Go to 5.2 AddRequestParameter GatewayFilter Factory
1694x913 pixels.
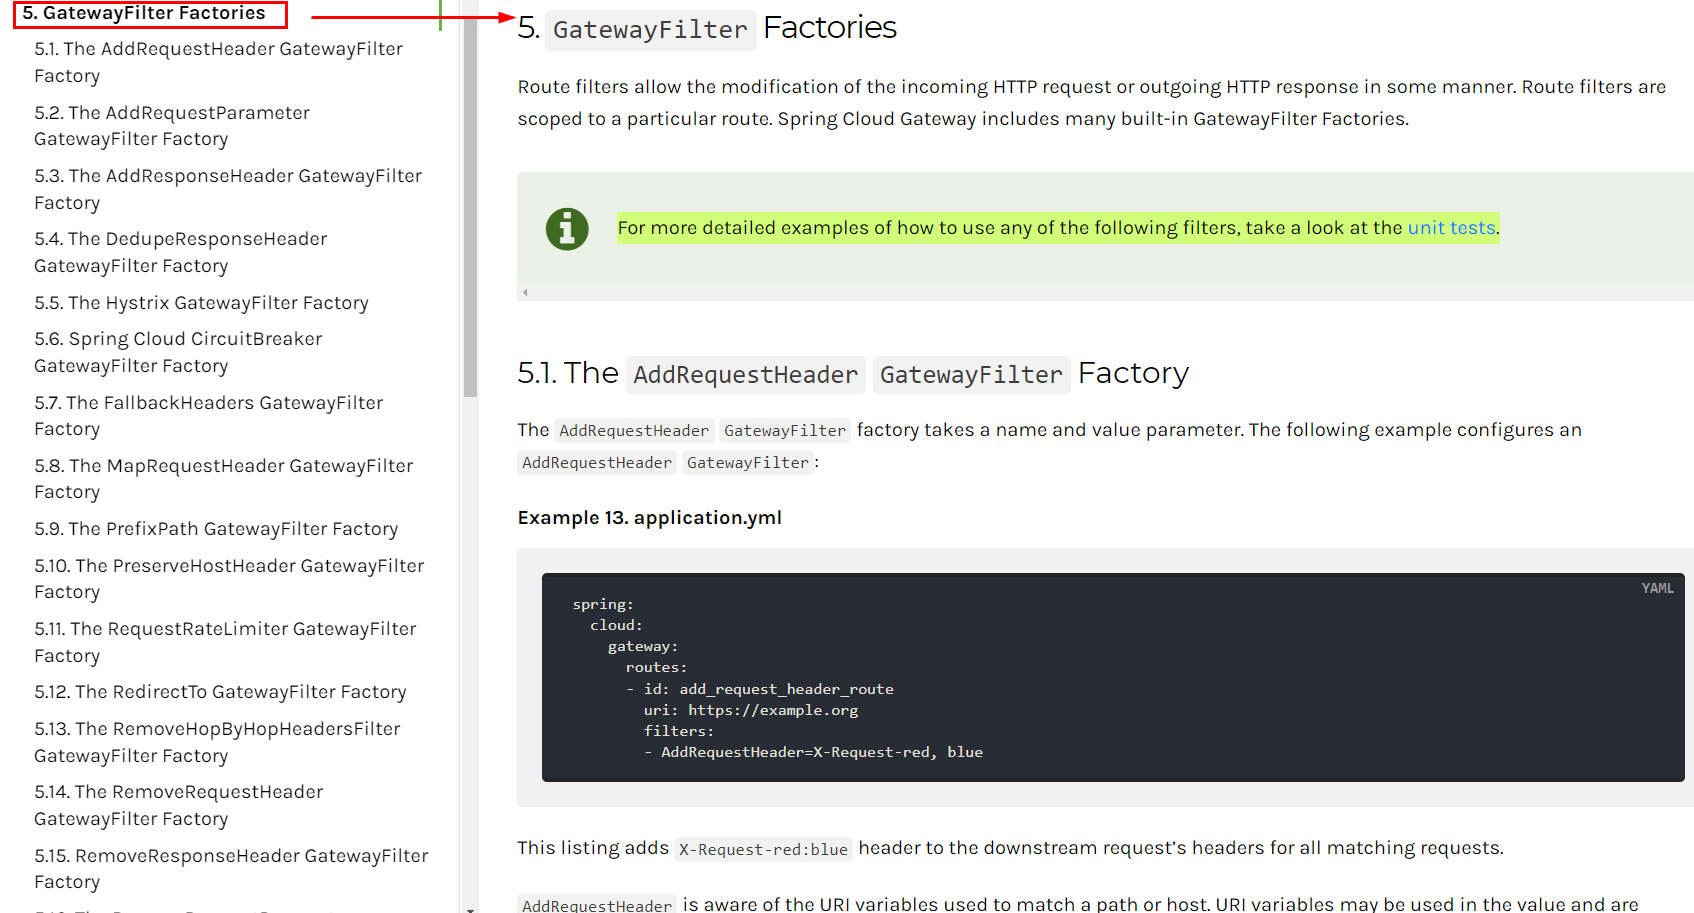[x=172, y=126]
